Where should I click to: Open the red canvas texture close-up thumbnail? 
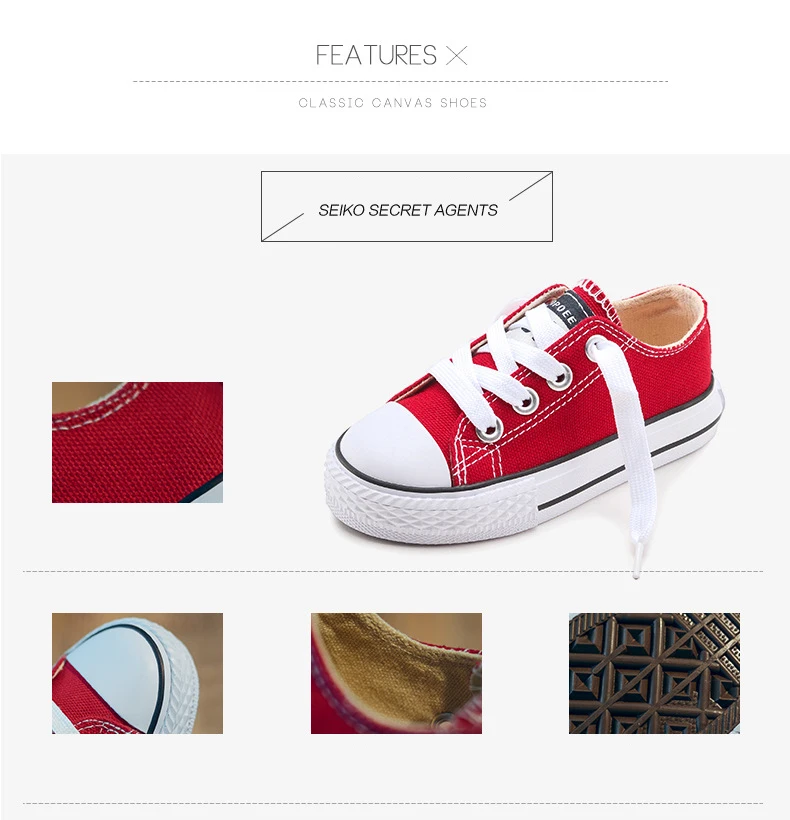(138, 442)
